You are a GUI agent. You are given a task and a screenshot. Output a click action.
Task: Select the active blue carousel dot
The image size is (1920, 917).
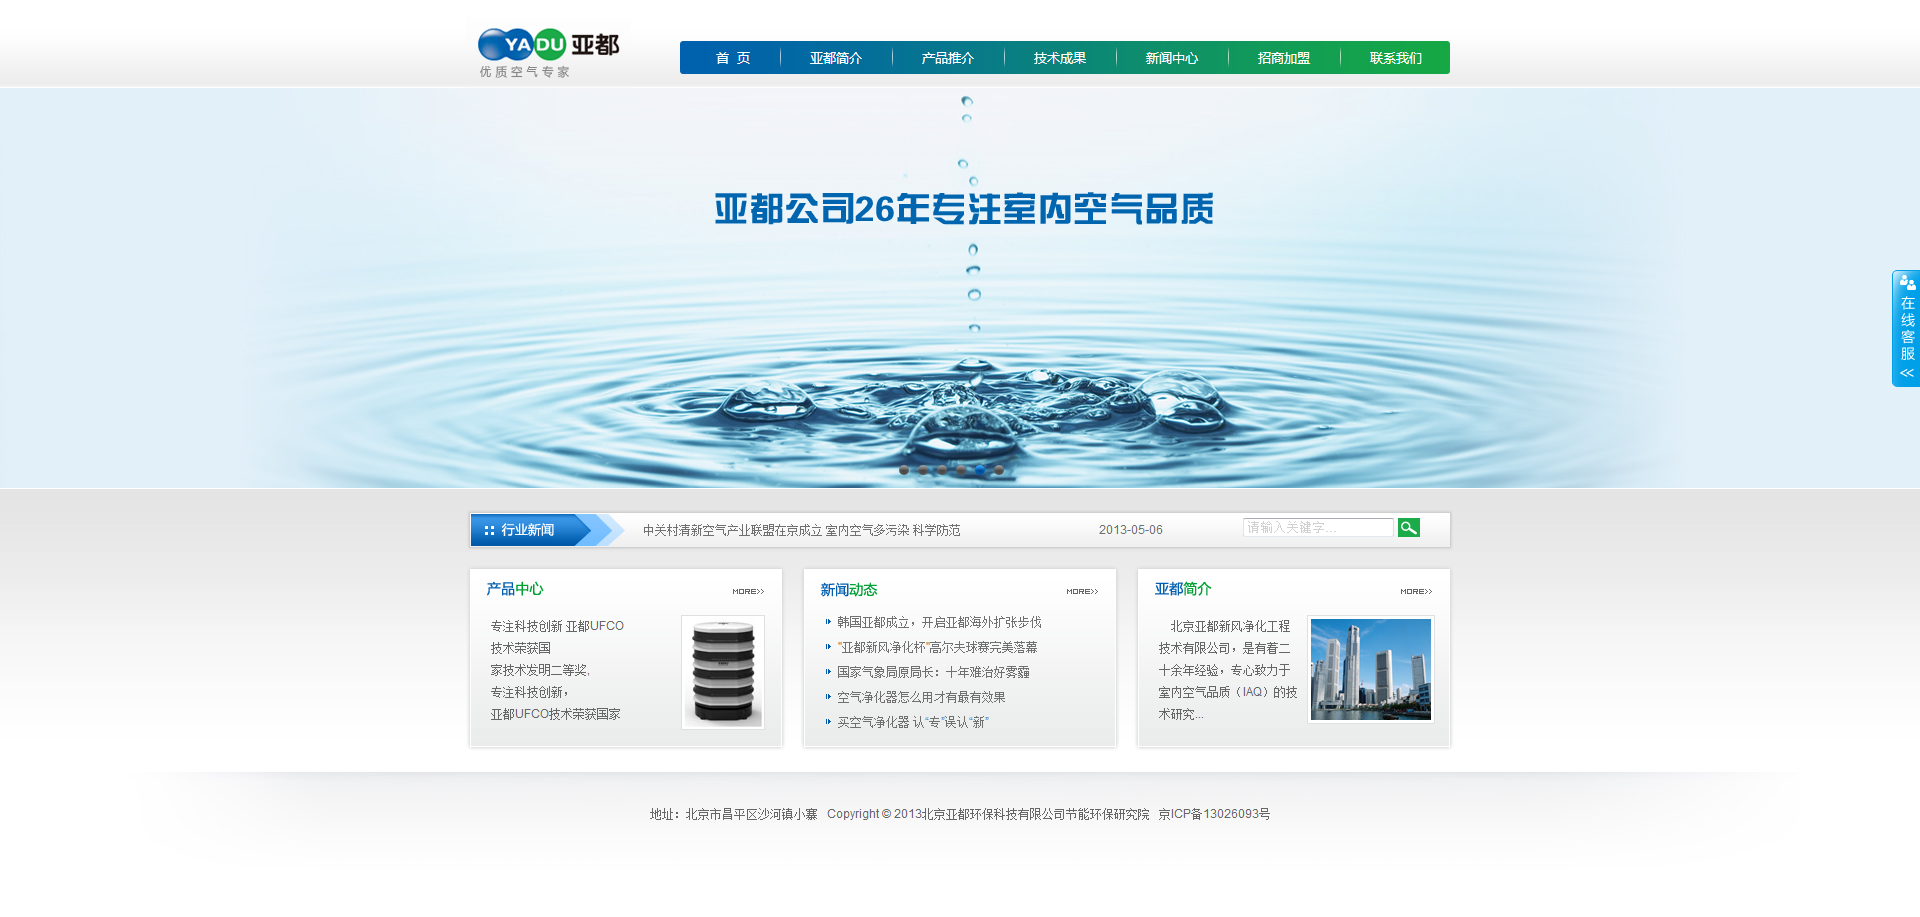point(980,470)
